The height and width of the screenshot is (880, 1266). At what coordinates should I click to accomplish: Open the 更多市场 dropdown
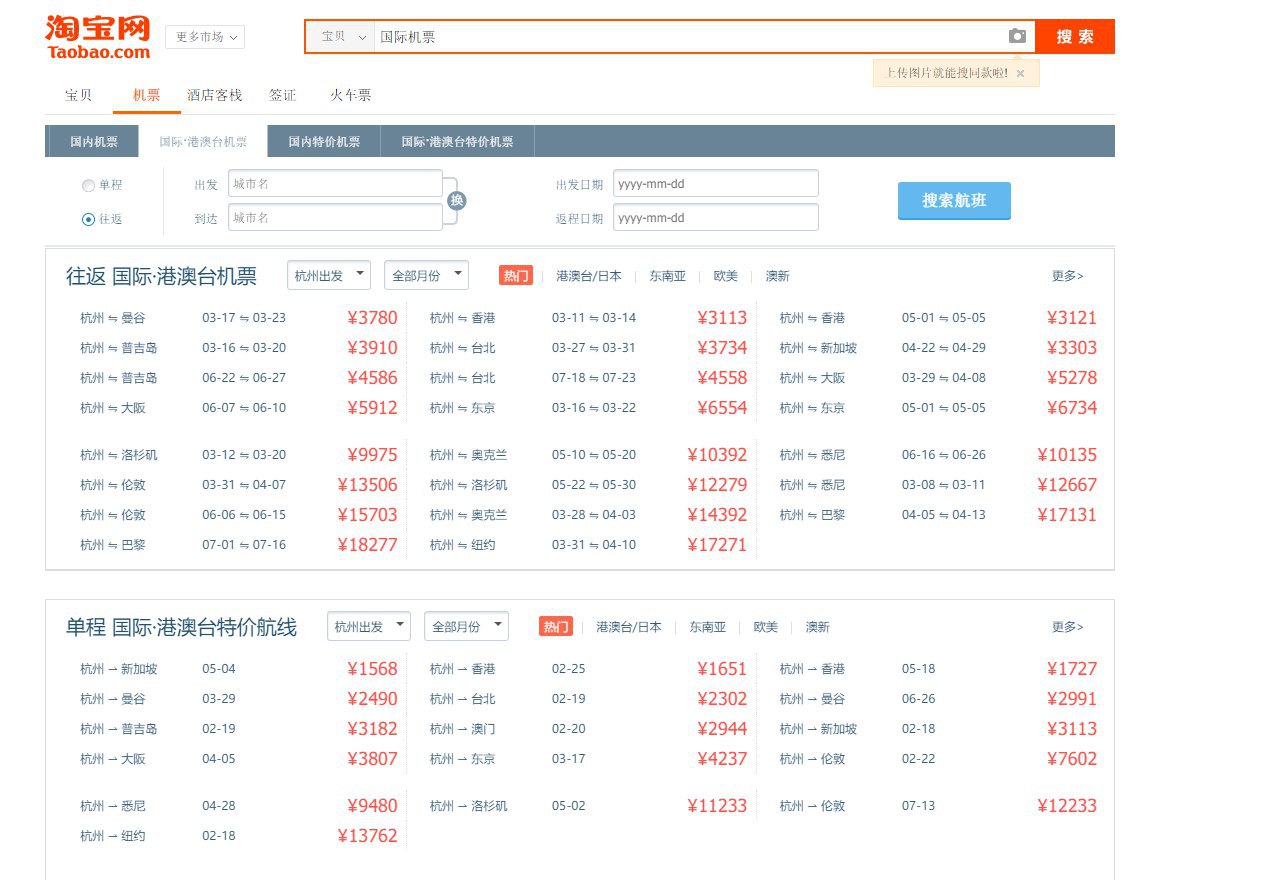pyautogui.click(x=205, y=37)
